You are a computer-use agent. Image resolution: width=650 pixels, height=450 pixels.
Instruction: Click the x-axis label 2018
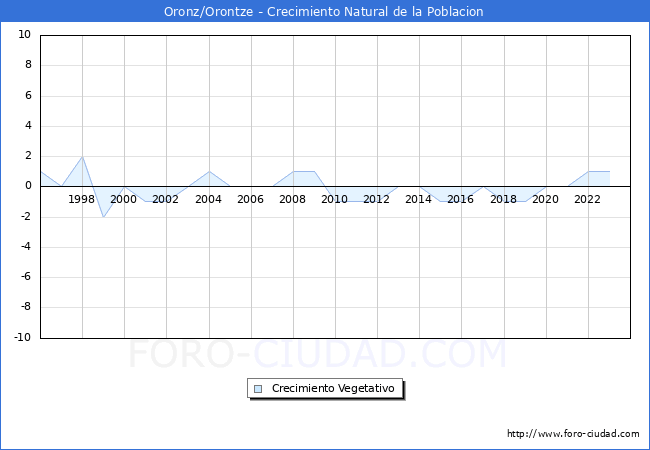503,199
